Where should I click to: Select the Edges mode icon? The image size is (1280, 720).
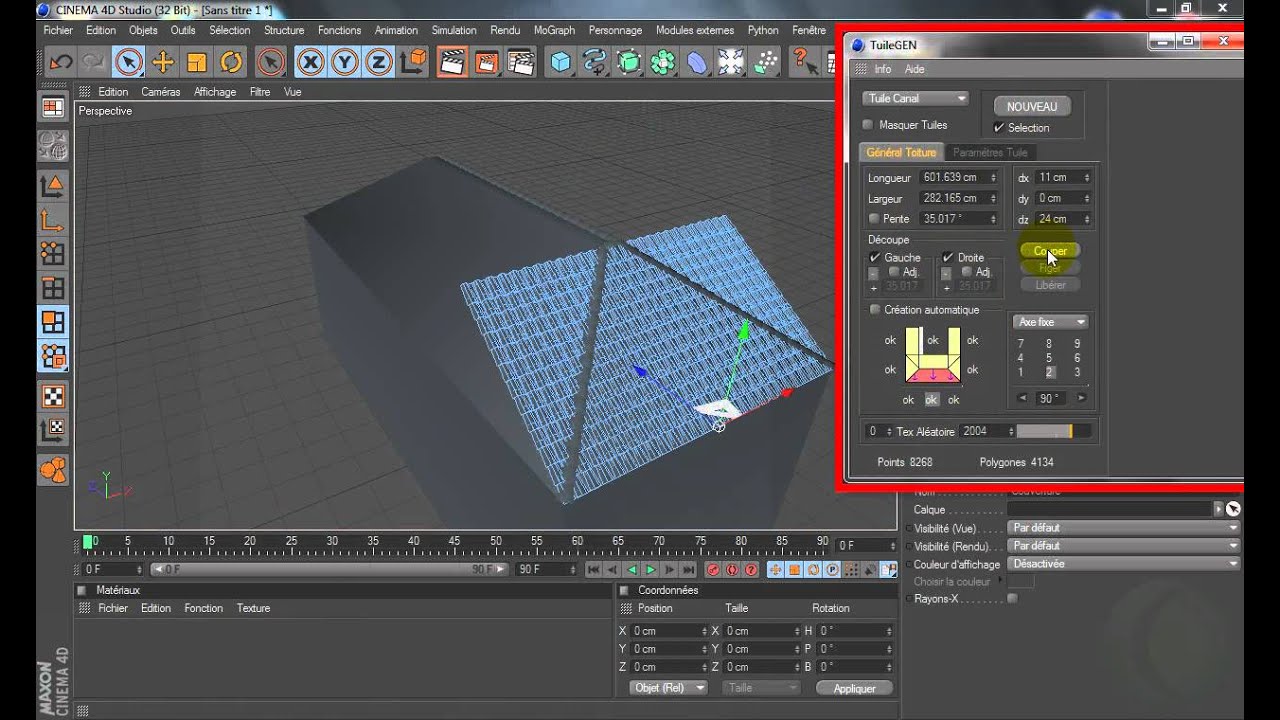[x=53, y=288]
